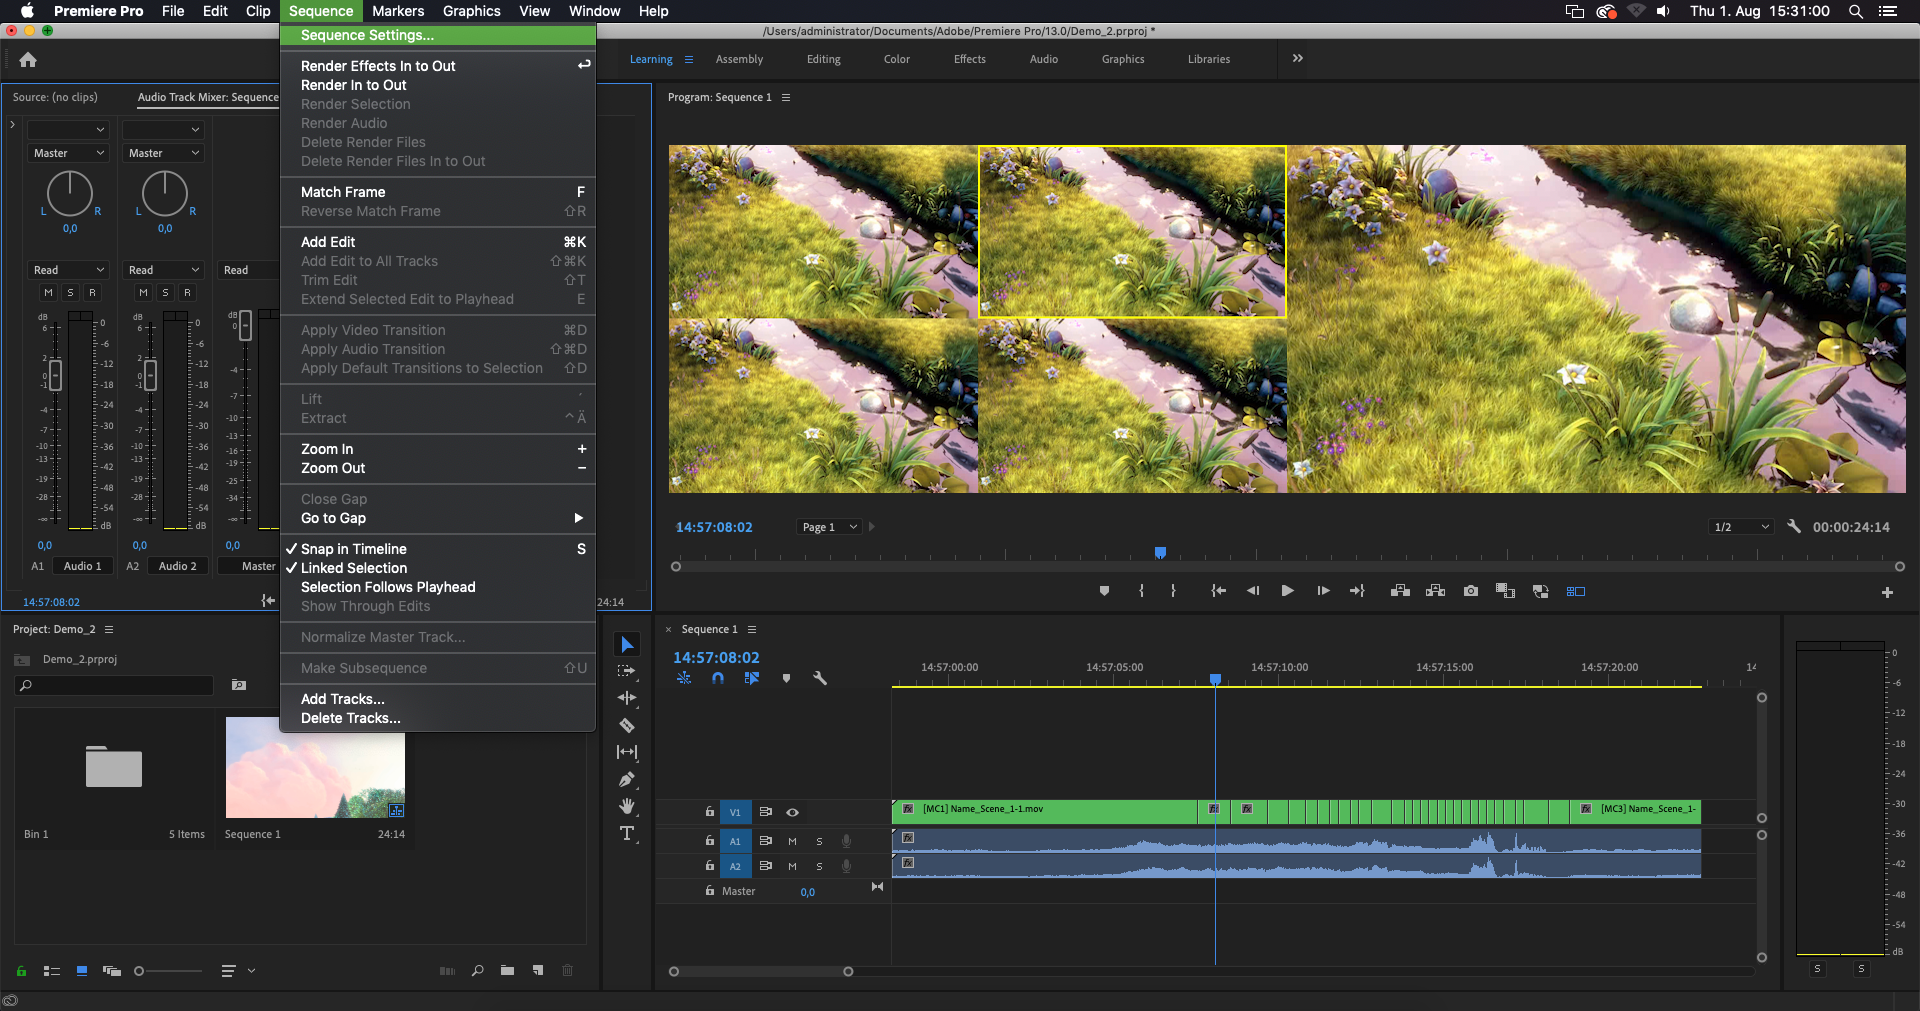The image size is (1920, 1011).
Task: Open project panel sort options dropdown
Action: [238, 971]
